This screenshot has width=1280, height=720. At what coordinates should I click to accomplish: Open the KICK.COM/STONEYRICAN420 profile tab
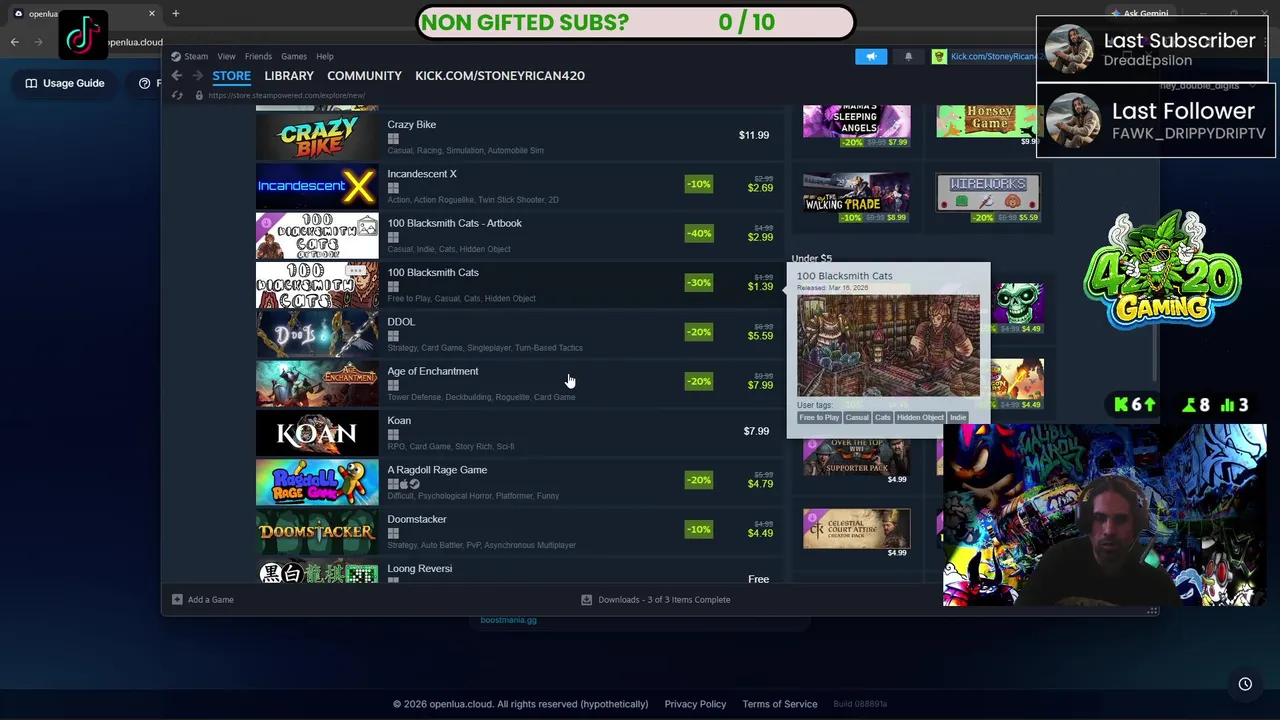pos(500,76)
